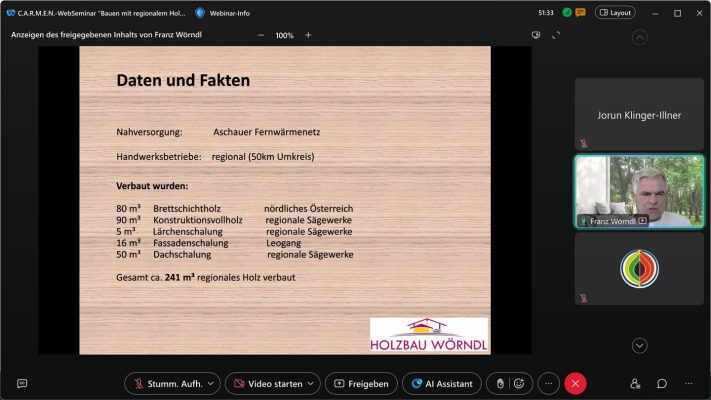Viewport: 711px width, 400px height.
Task: Unmute with the Stumm. Aufh. button
Action: tap(169, 384)
